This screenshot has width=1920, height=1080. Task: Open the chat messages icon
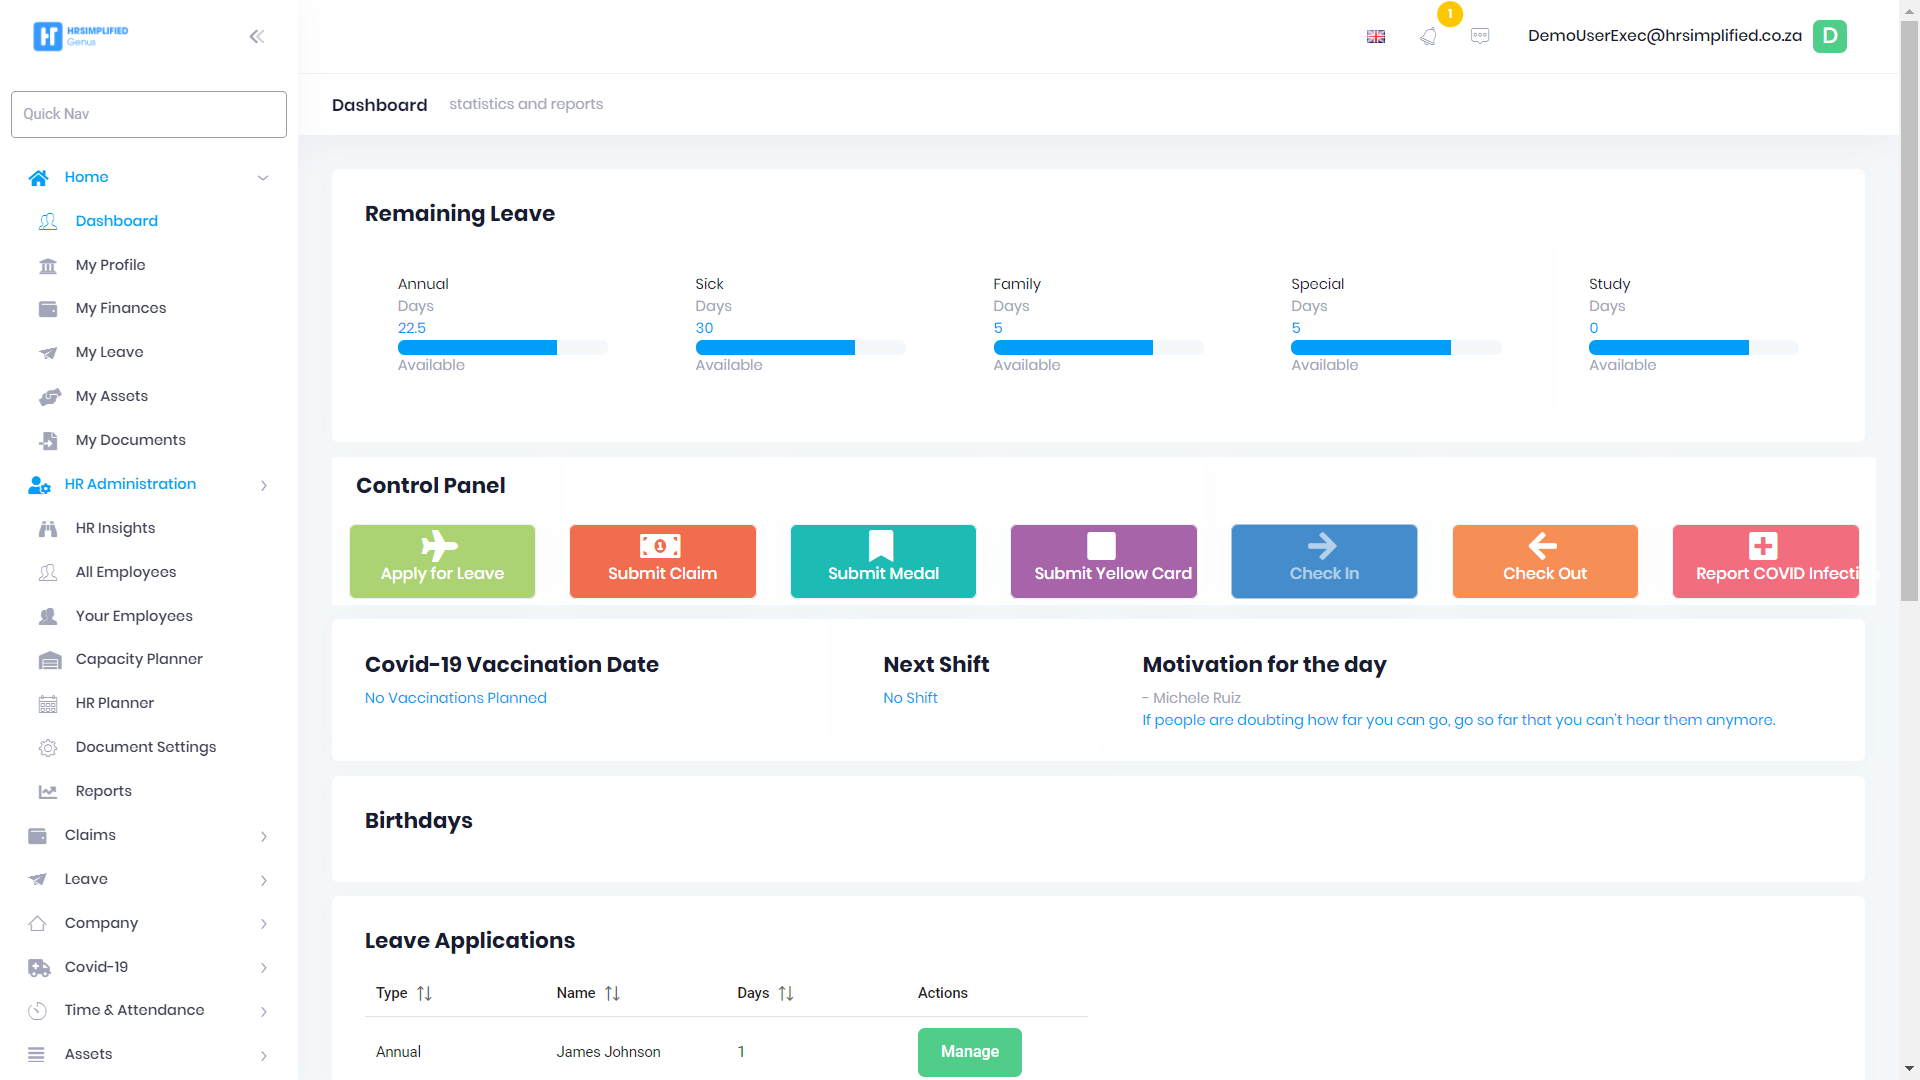click(1480, 36)
